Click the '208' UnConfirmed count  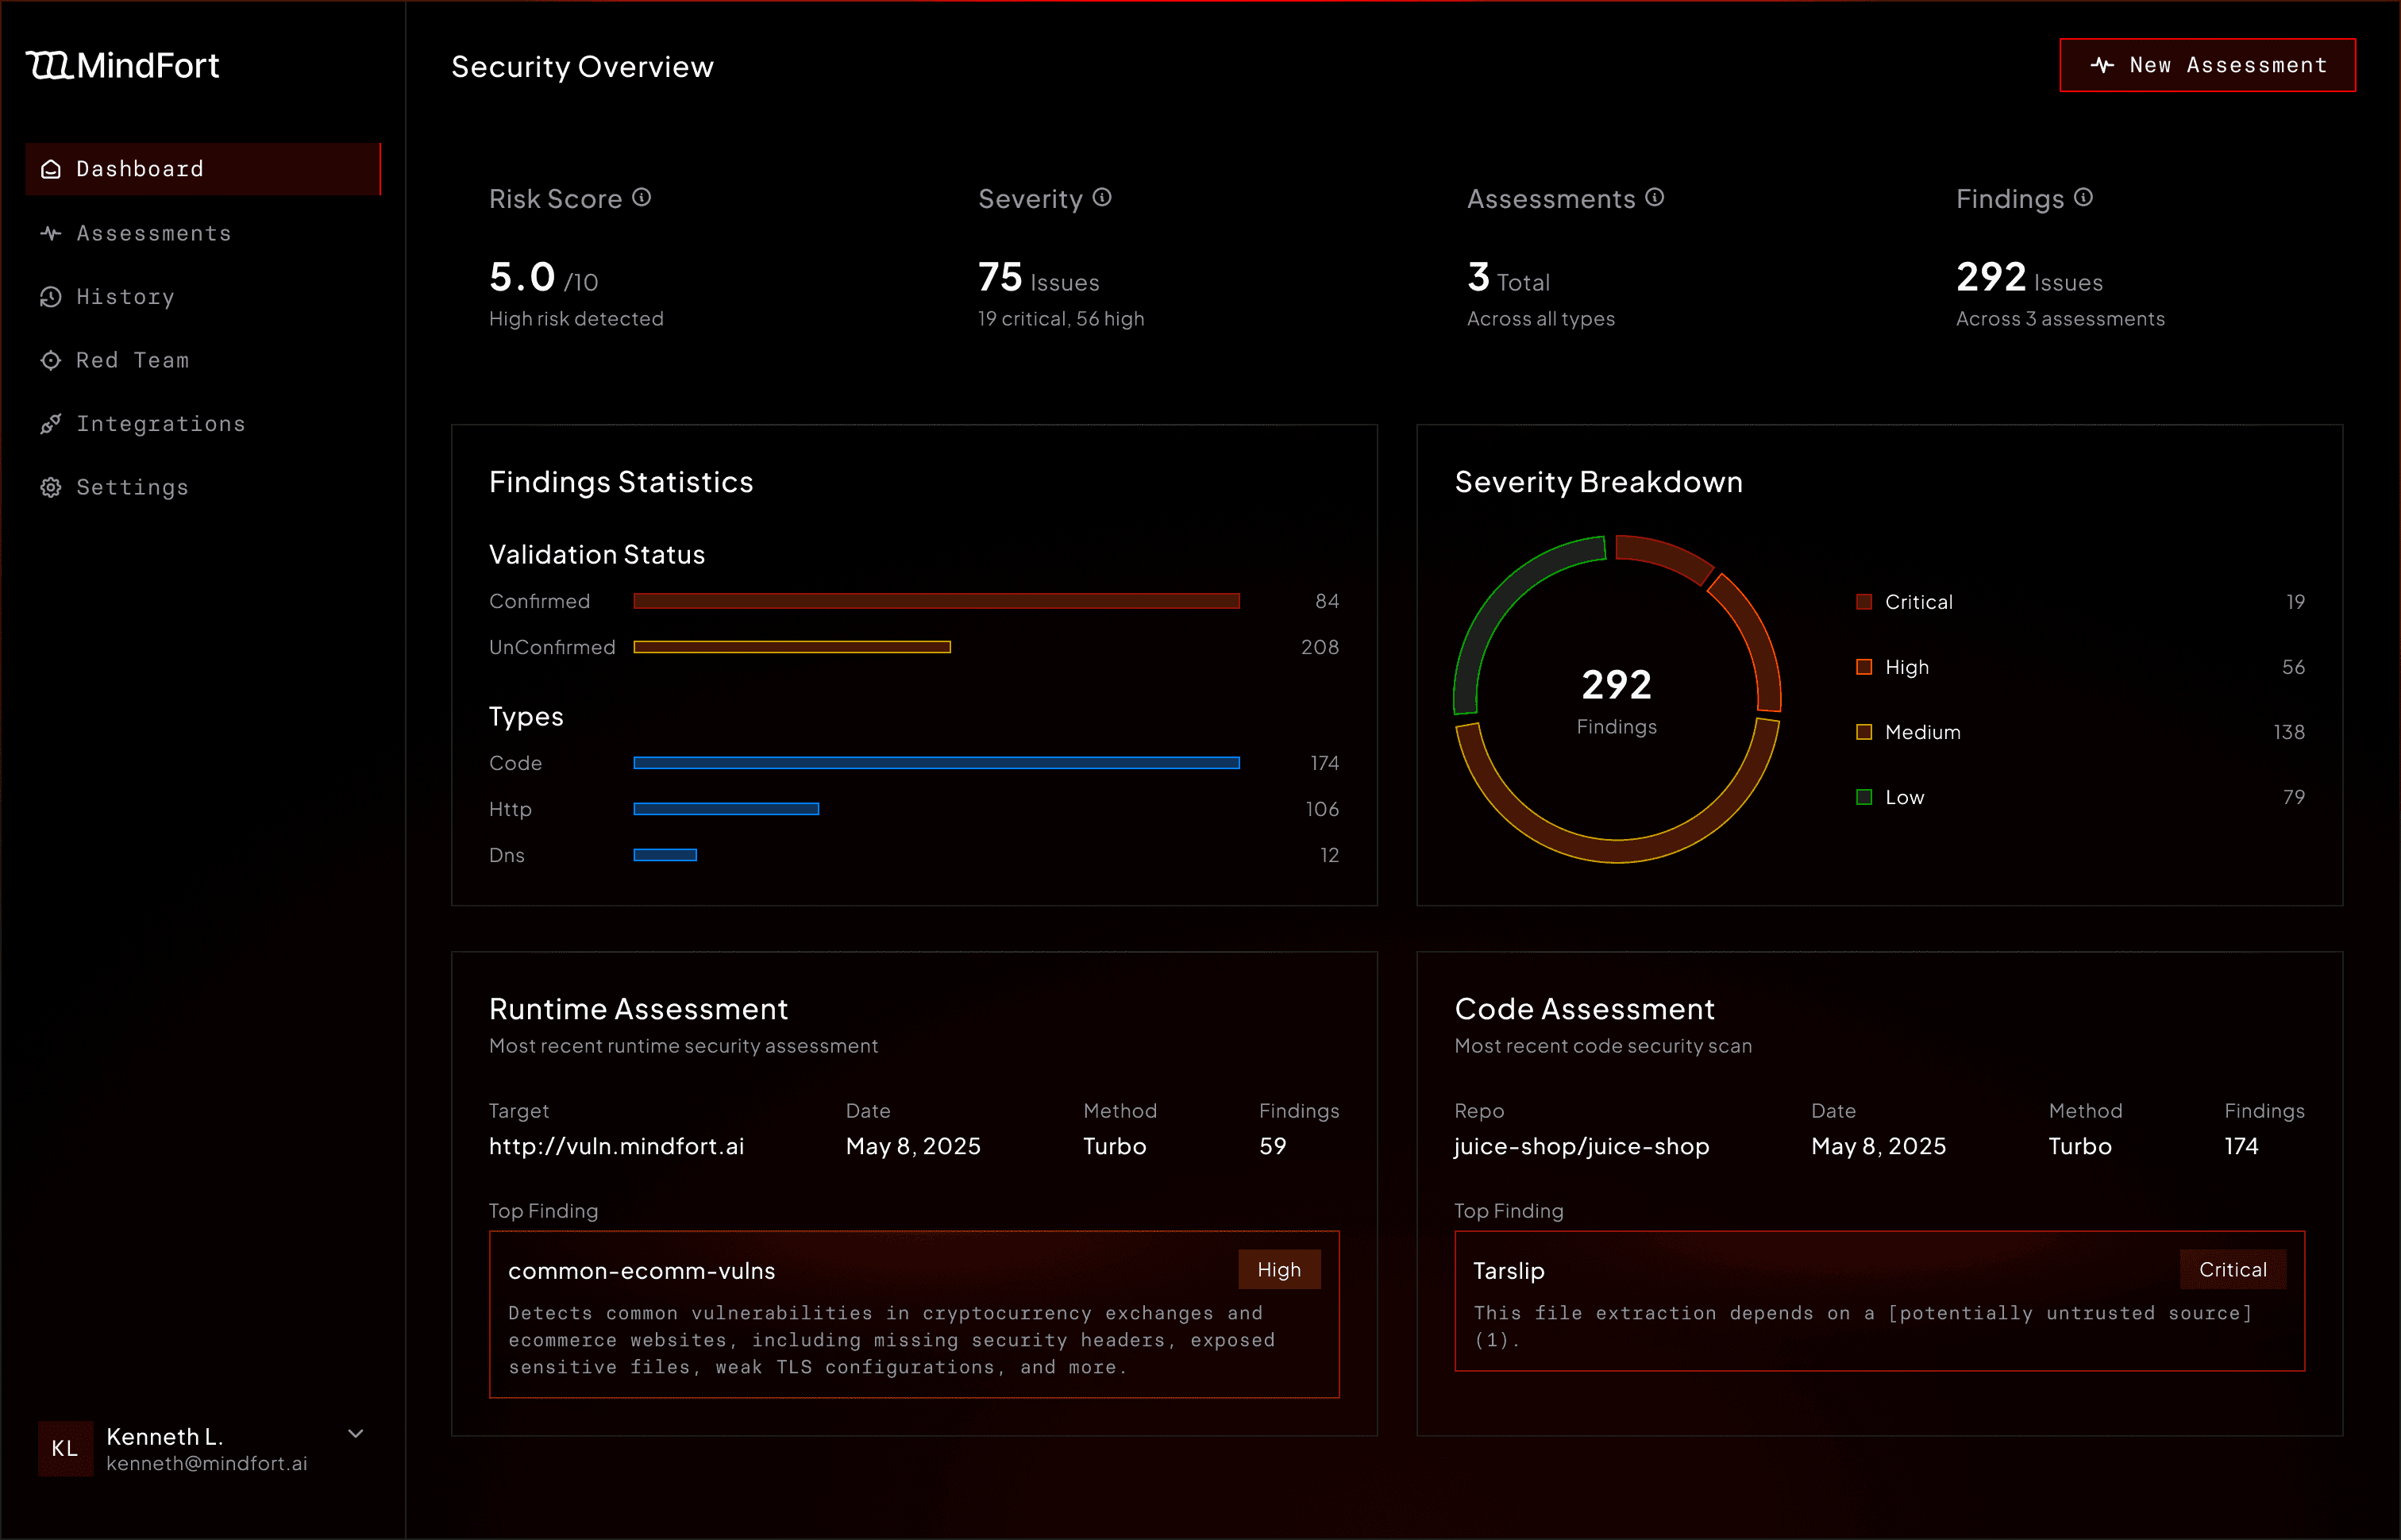1320,647
